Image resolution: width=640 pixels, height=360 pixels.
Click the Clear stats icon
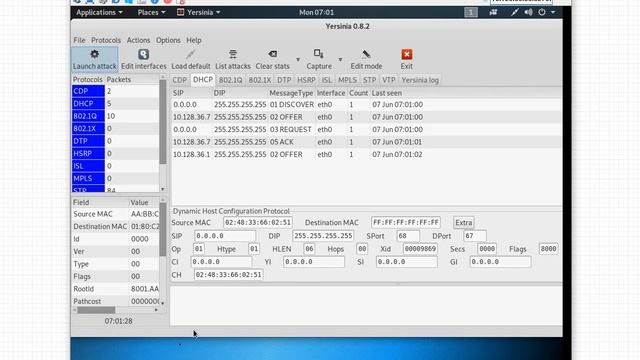click(273, 54)
